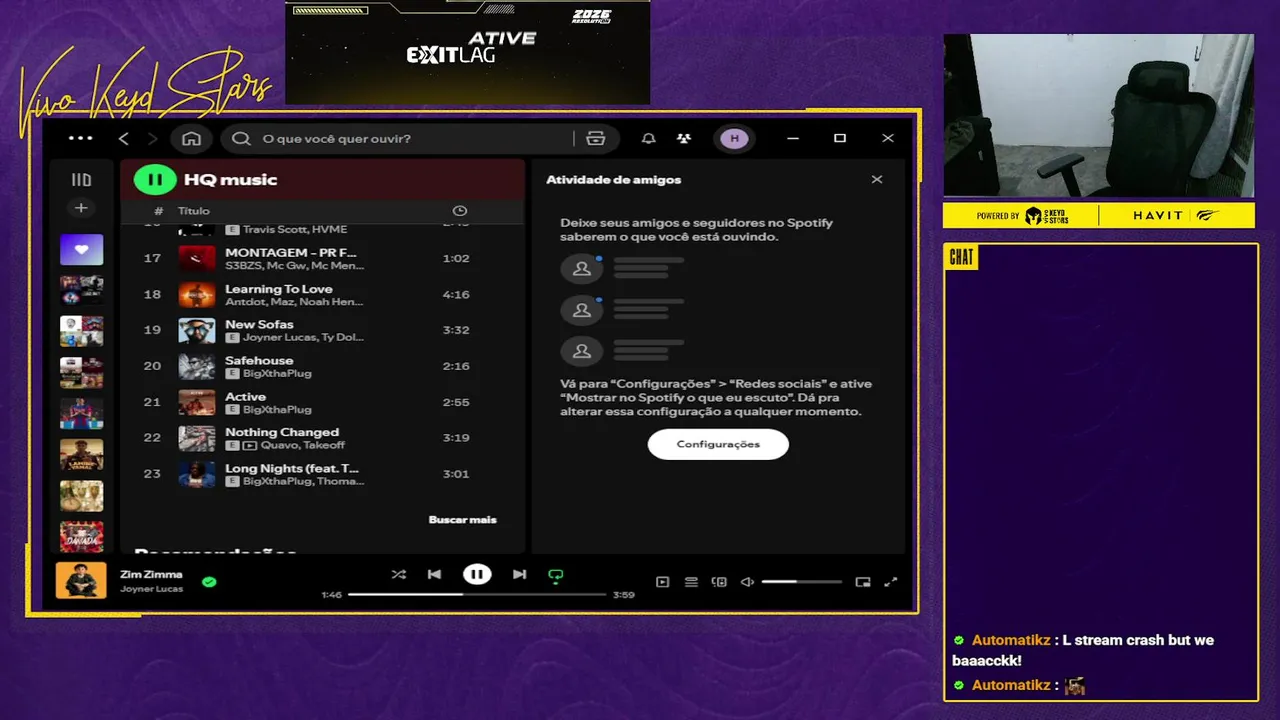This screenshot has width=1280, height=720.
Task: Seek within the song progress bar
Action: pos(477,594)
